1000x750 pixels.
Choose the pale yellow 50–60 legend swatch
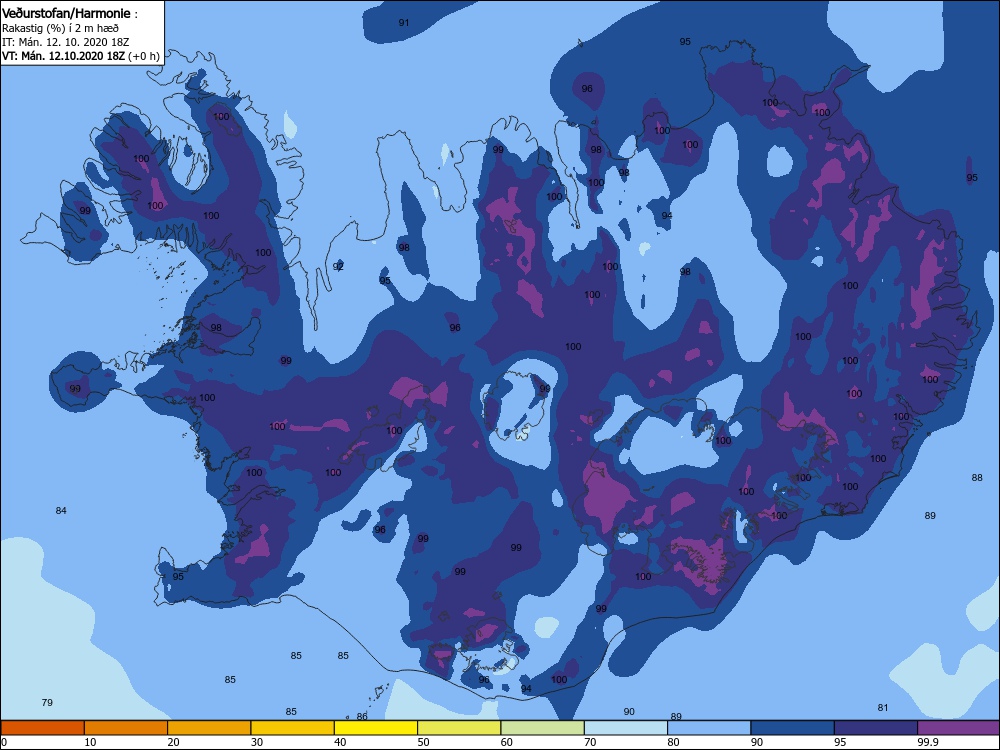click(459, 728)
